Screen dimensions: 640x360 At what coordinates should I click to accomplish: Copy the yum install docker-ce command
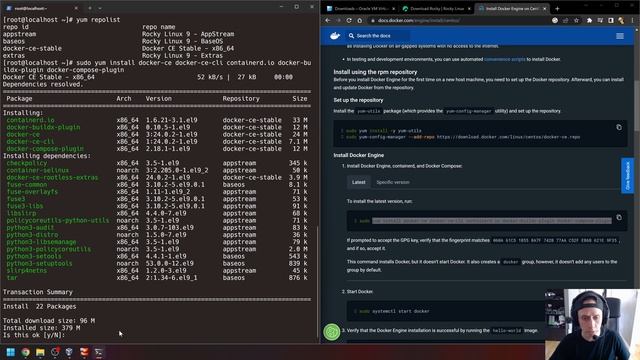click(x=619, y=218)
